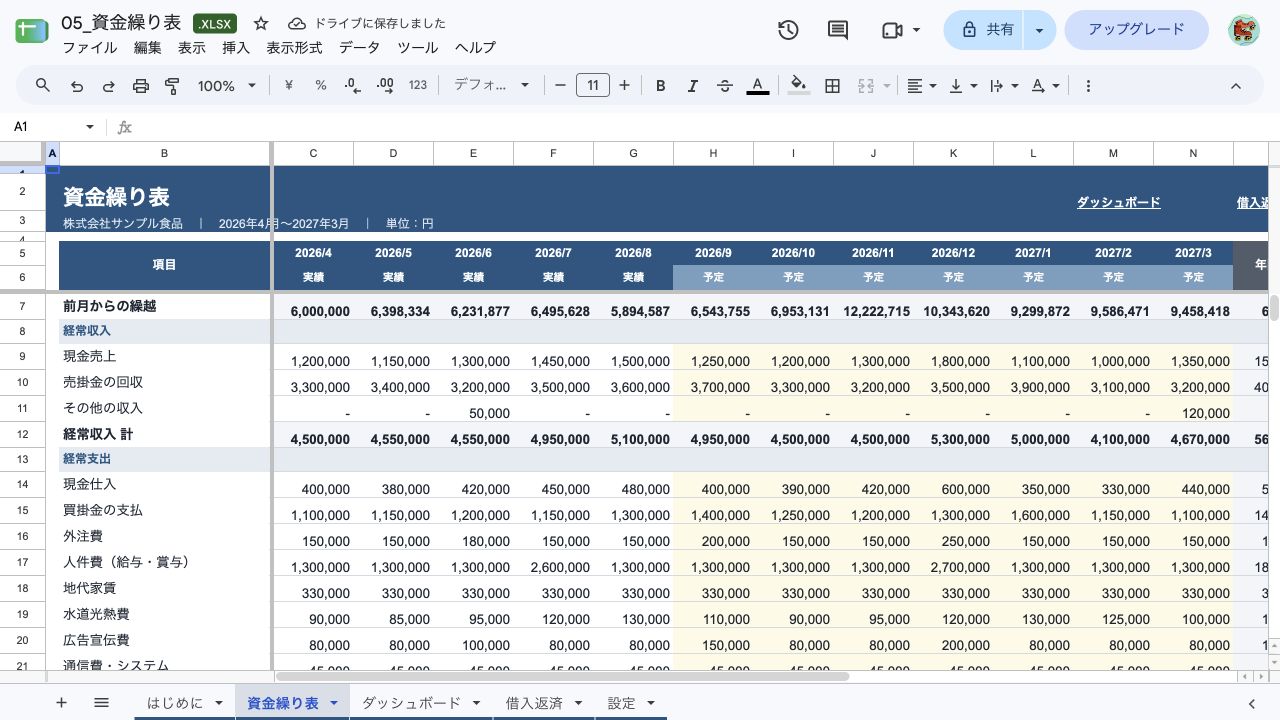The width and height of the screenshot is (1280, 720).
Task: Click the print icon
Action: tap(141, 86)
